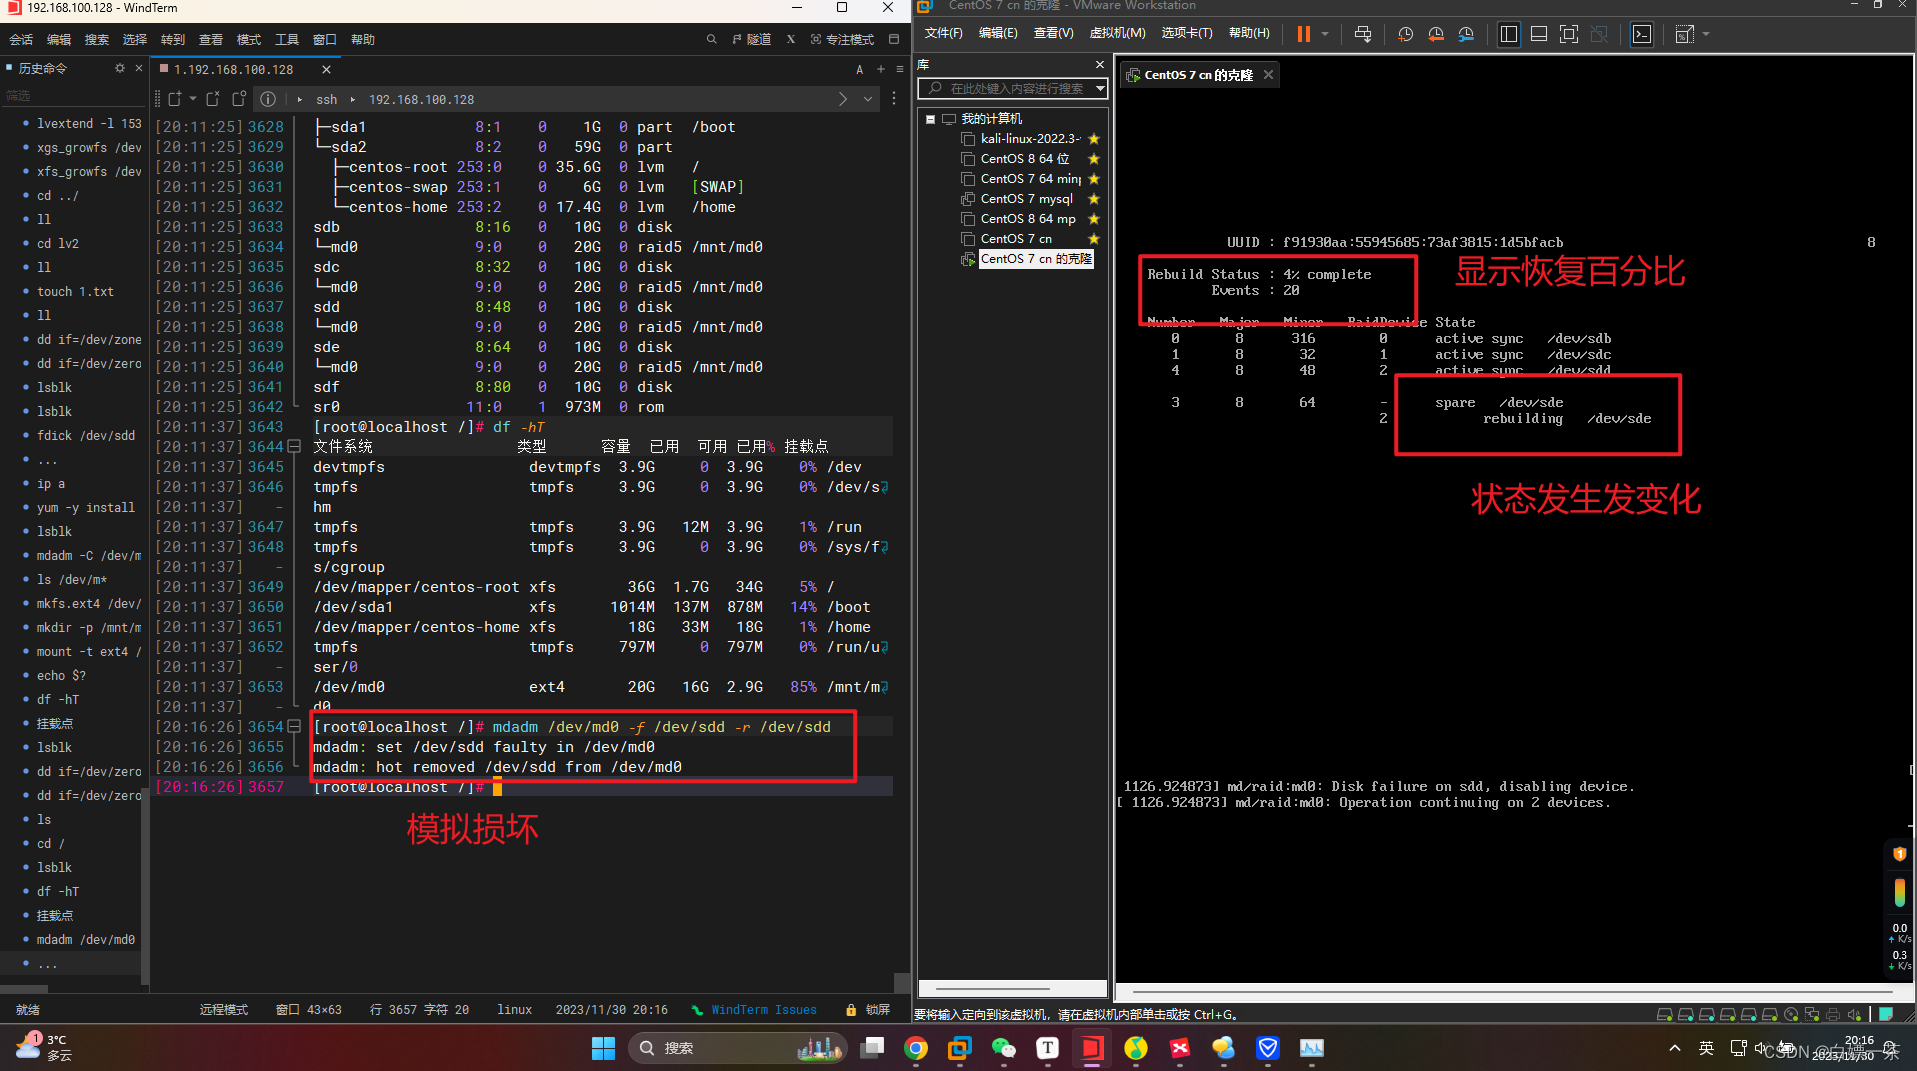Open the 工具 menu in WindTerm

pos(287,40)
